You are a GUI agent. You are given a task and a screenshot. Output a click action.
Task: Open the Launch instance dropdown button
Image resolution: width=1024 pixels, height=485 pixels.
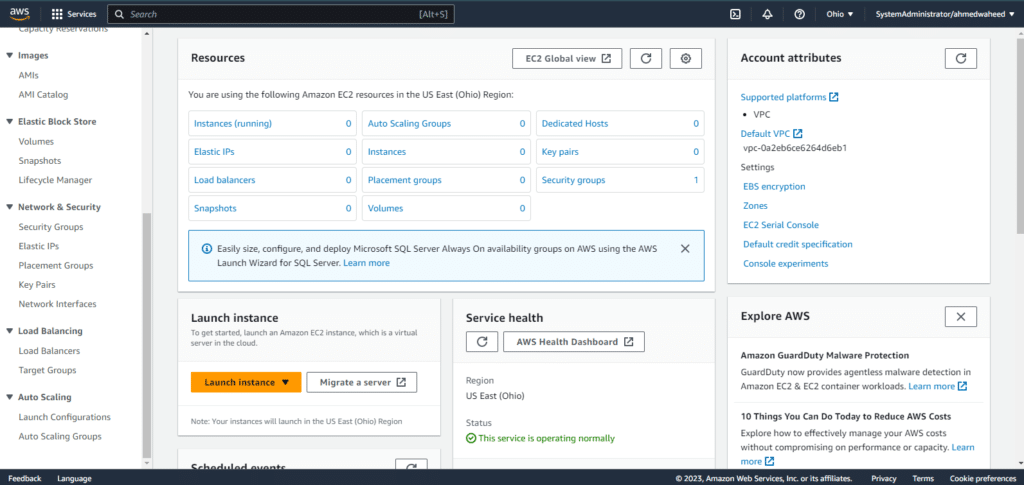(246, 383)
